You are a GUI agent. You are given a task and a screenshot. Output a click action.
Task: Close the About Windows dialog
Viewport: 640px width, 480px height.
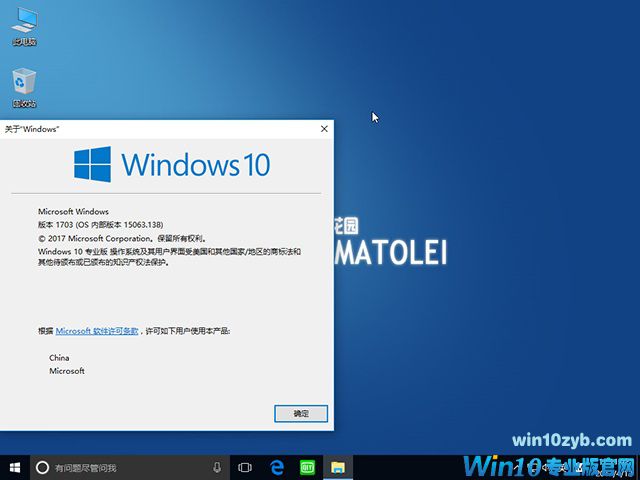(x=323, y=129)
